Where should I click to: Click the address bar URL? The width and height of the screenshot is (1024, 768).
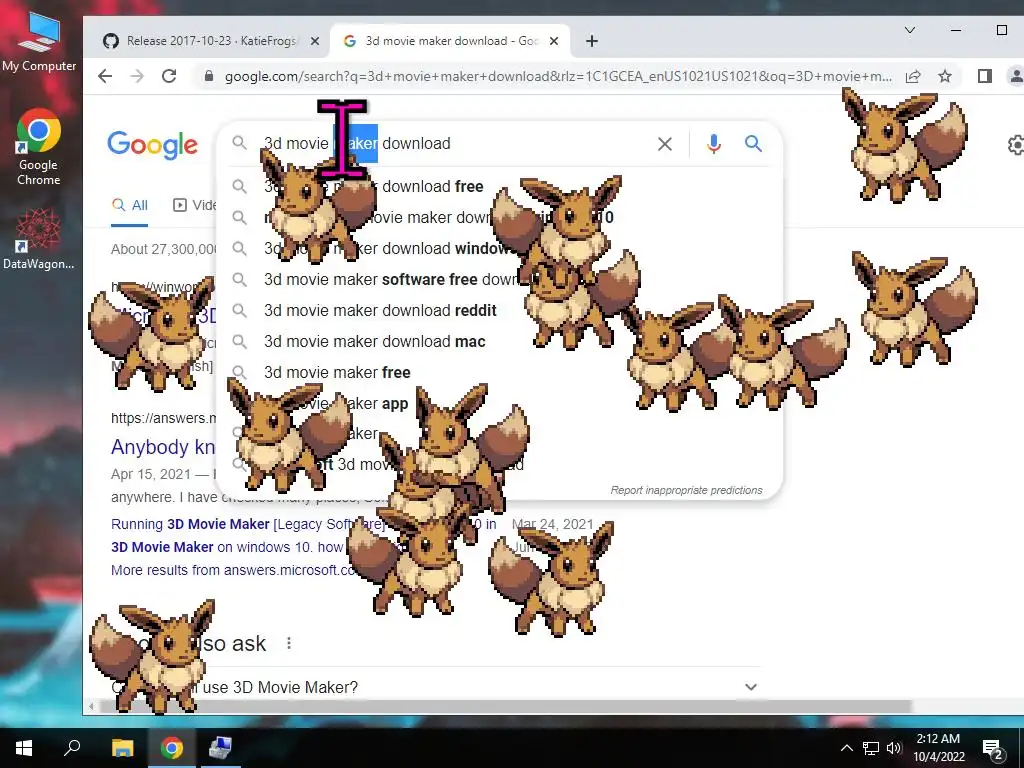coord(558,76)
